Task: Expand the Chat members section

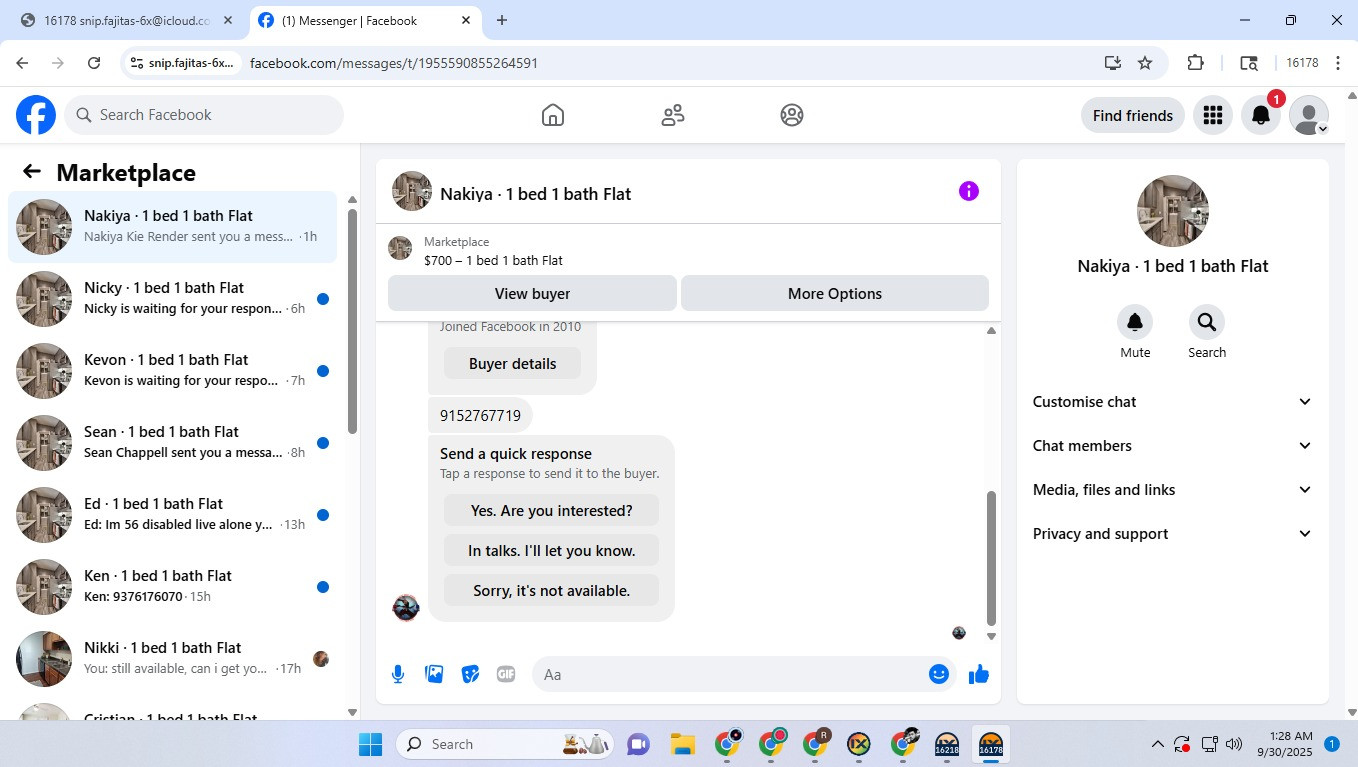Action: (x=1172, y=446)
